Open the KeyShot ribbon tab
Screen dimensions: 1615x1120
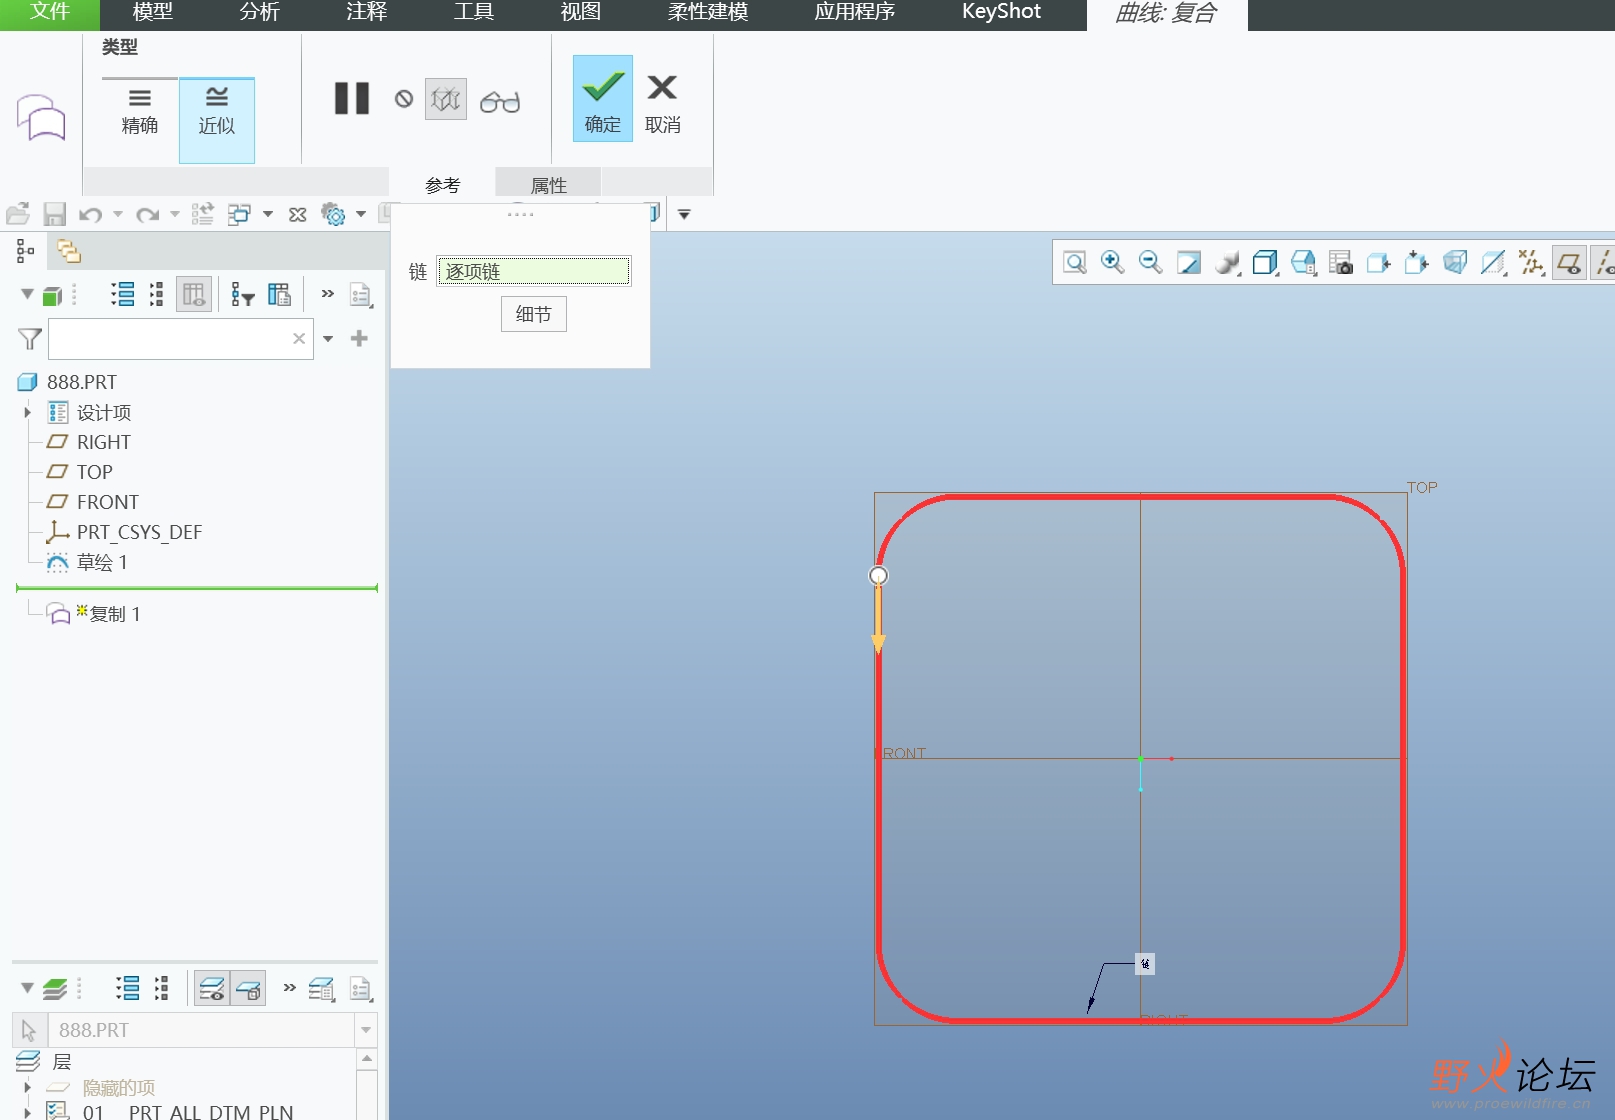pyautogui.click(x=1001, y=12)
